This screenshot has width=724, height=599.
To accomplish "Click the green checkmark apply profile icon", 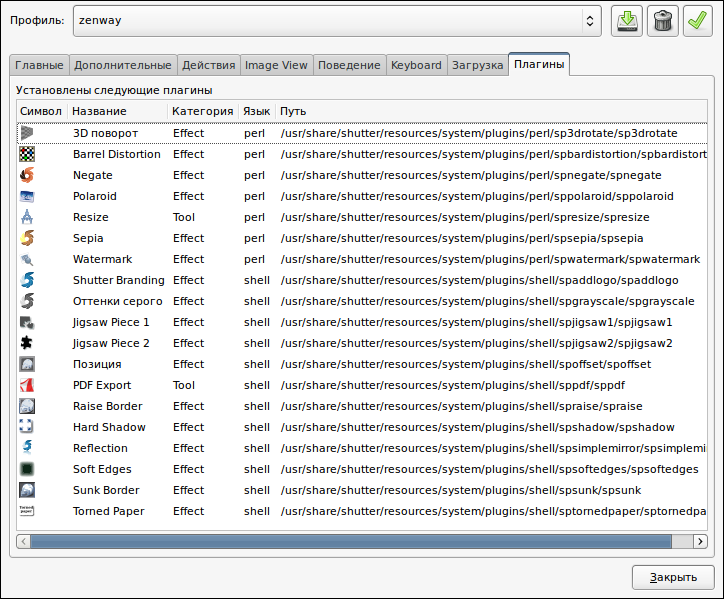I will tap(698, 21).
